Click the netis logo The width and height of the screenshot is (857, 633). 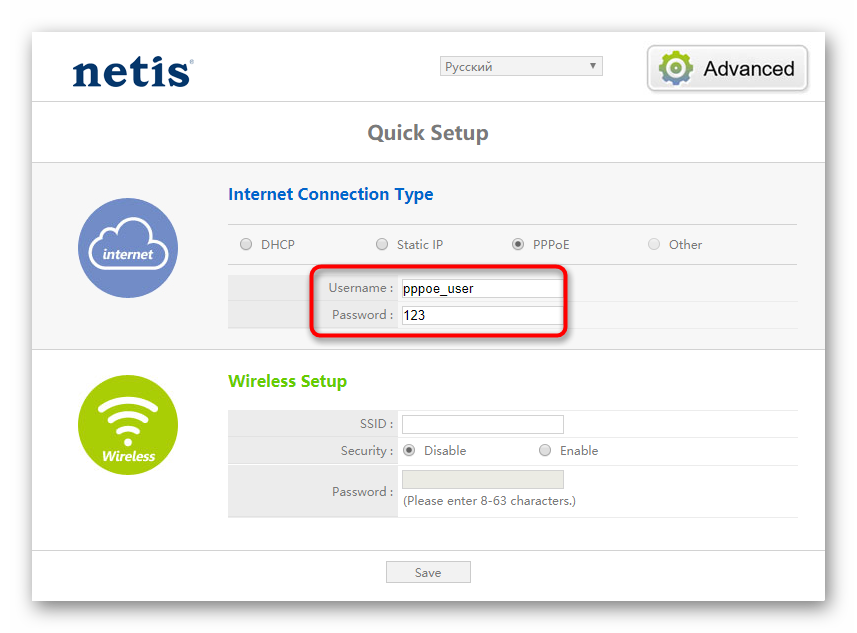pos(132,72)
